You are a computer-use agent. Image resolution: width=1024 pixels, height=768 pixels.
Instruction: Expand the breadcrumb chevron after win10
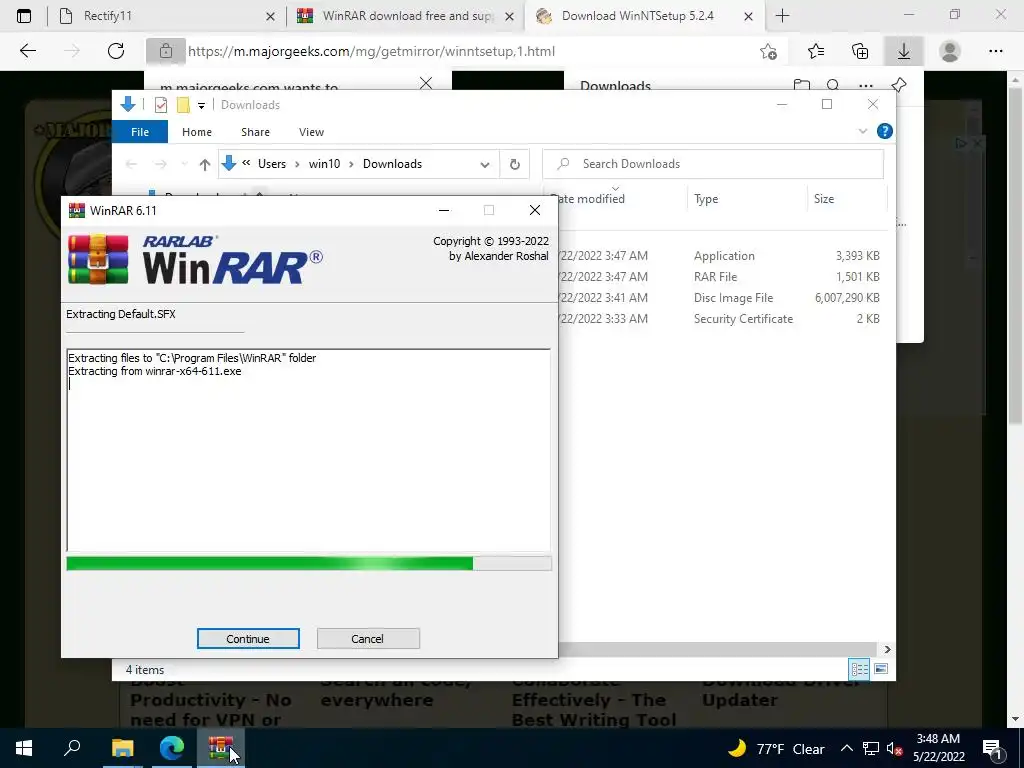(x=351, y=164)
